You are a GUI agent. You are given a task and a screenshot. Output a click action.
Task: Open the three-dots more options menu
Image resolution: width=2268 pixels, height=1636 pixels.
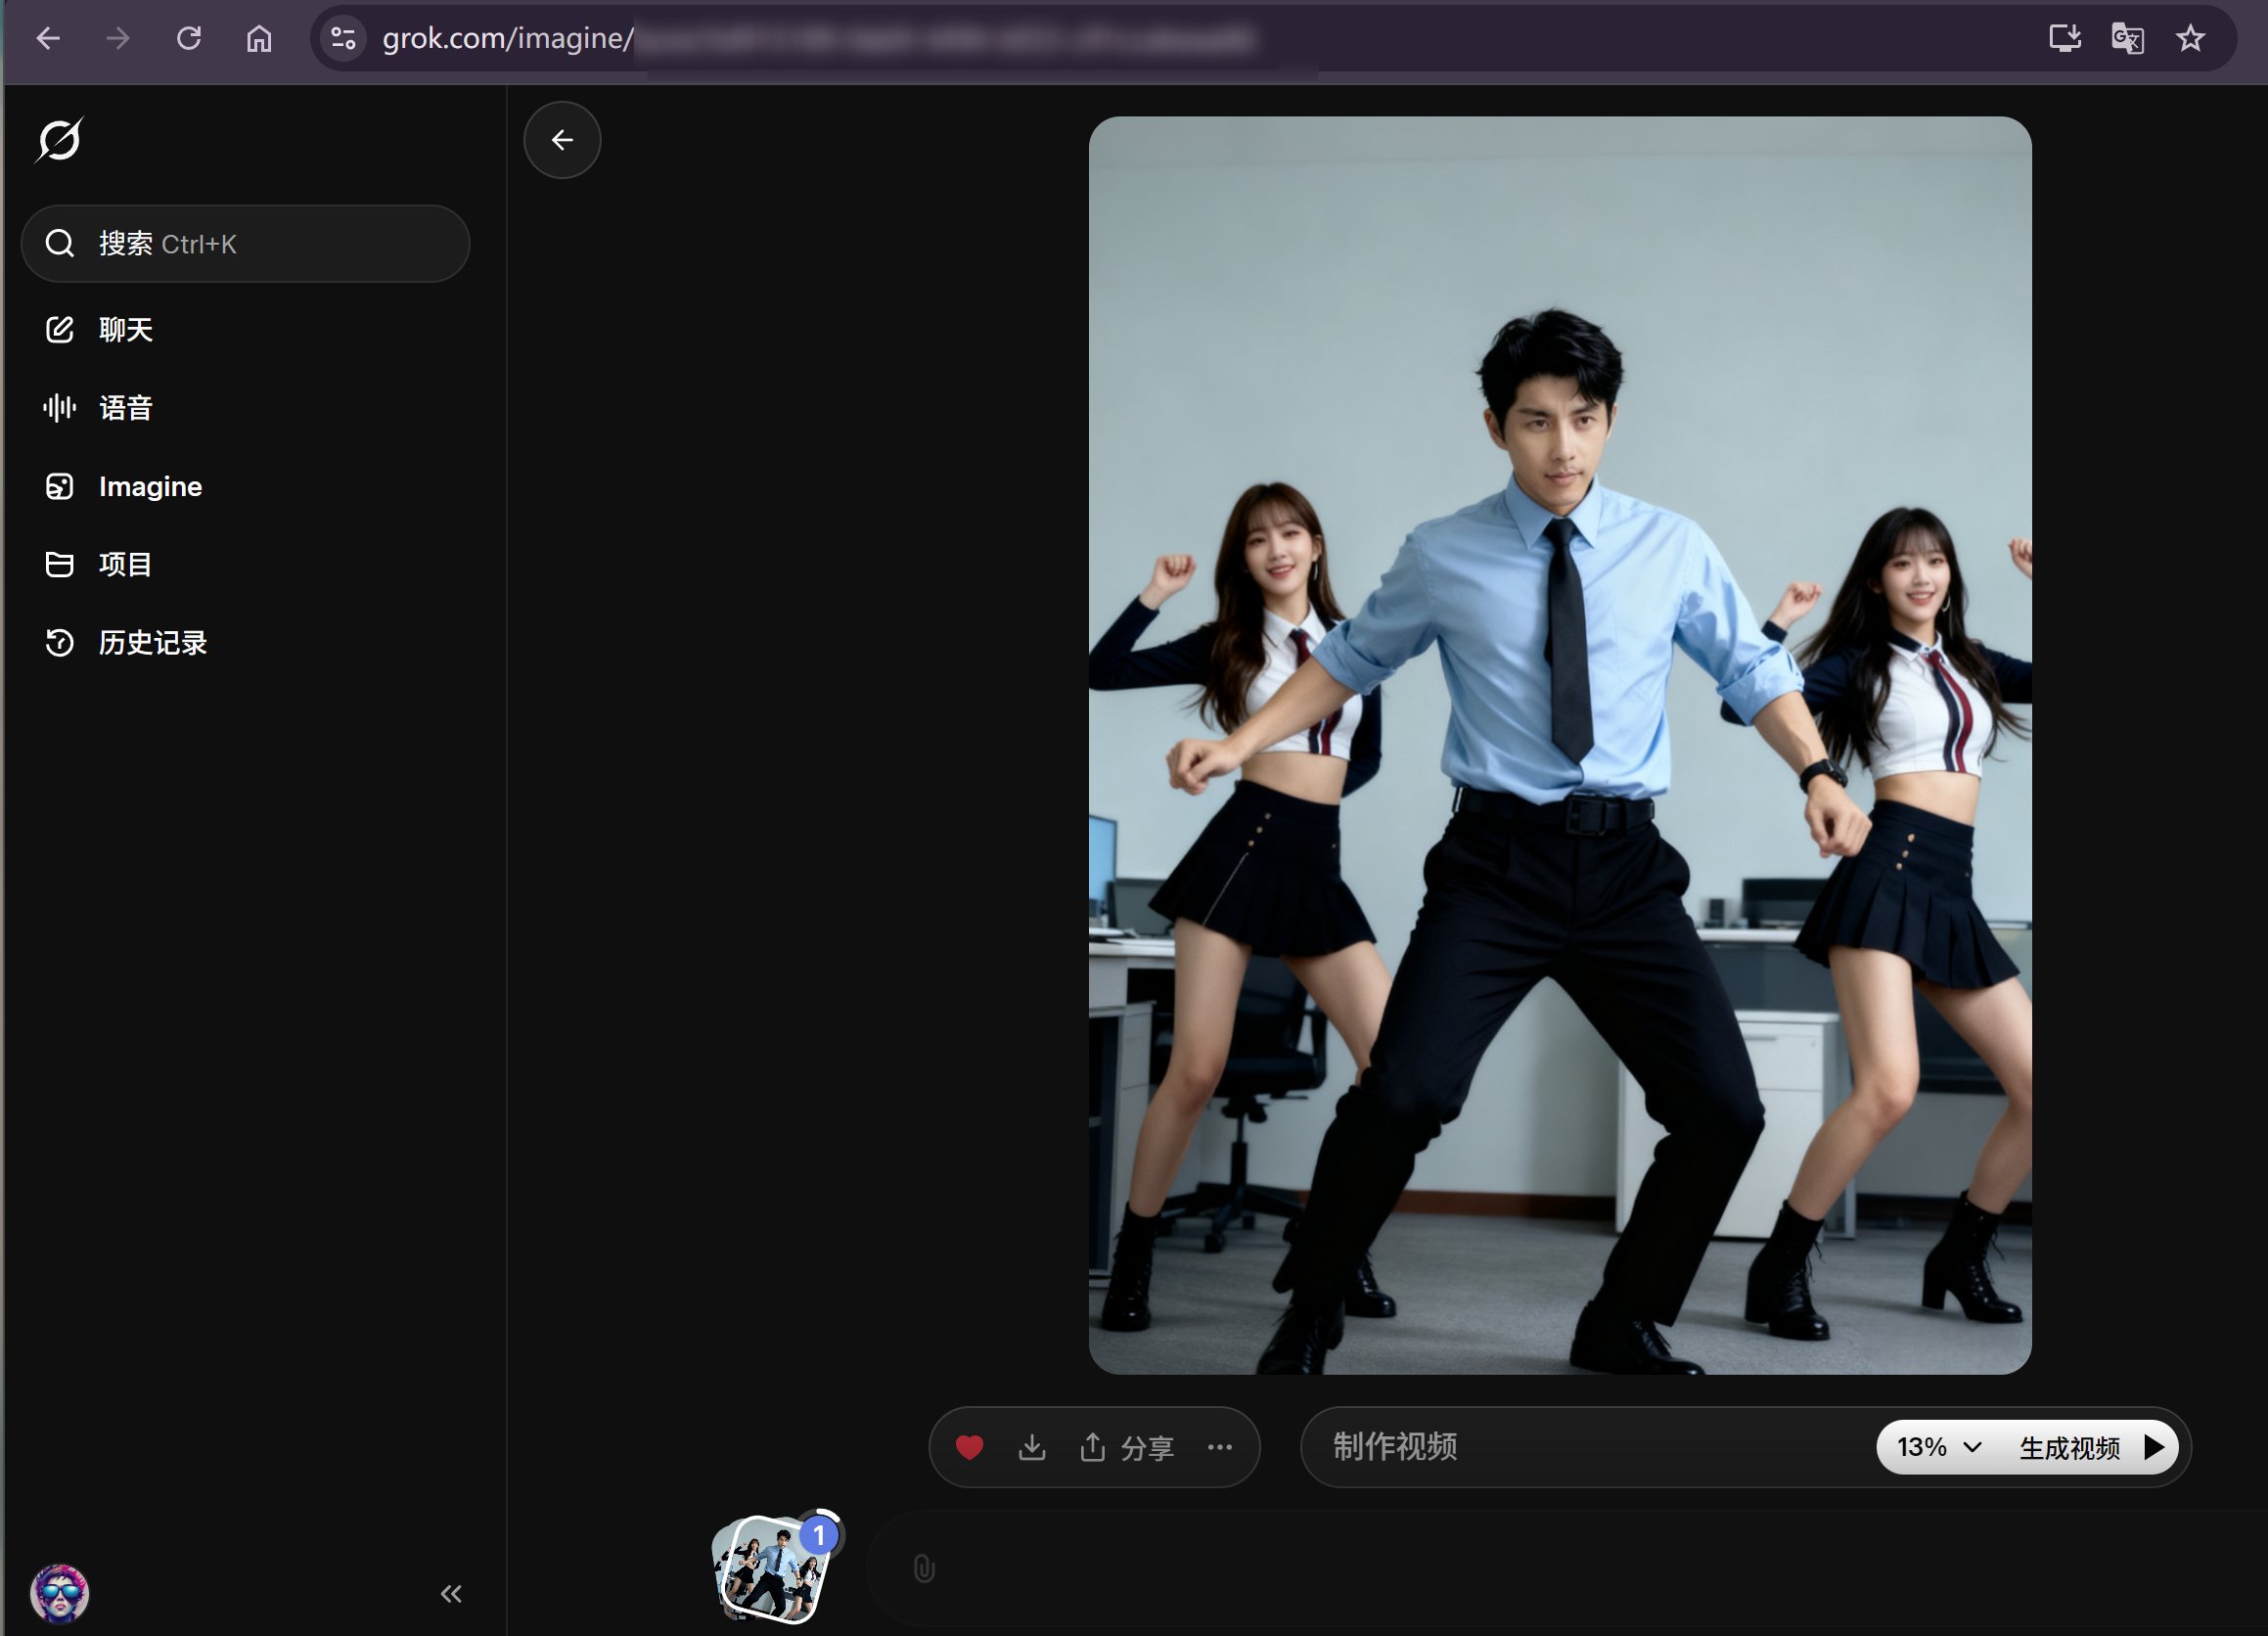point(1219,1447)
